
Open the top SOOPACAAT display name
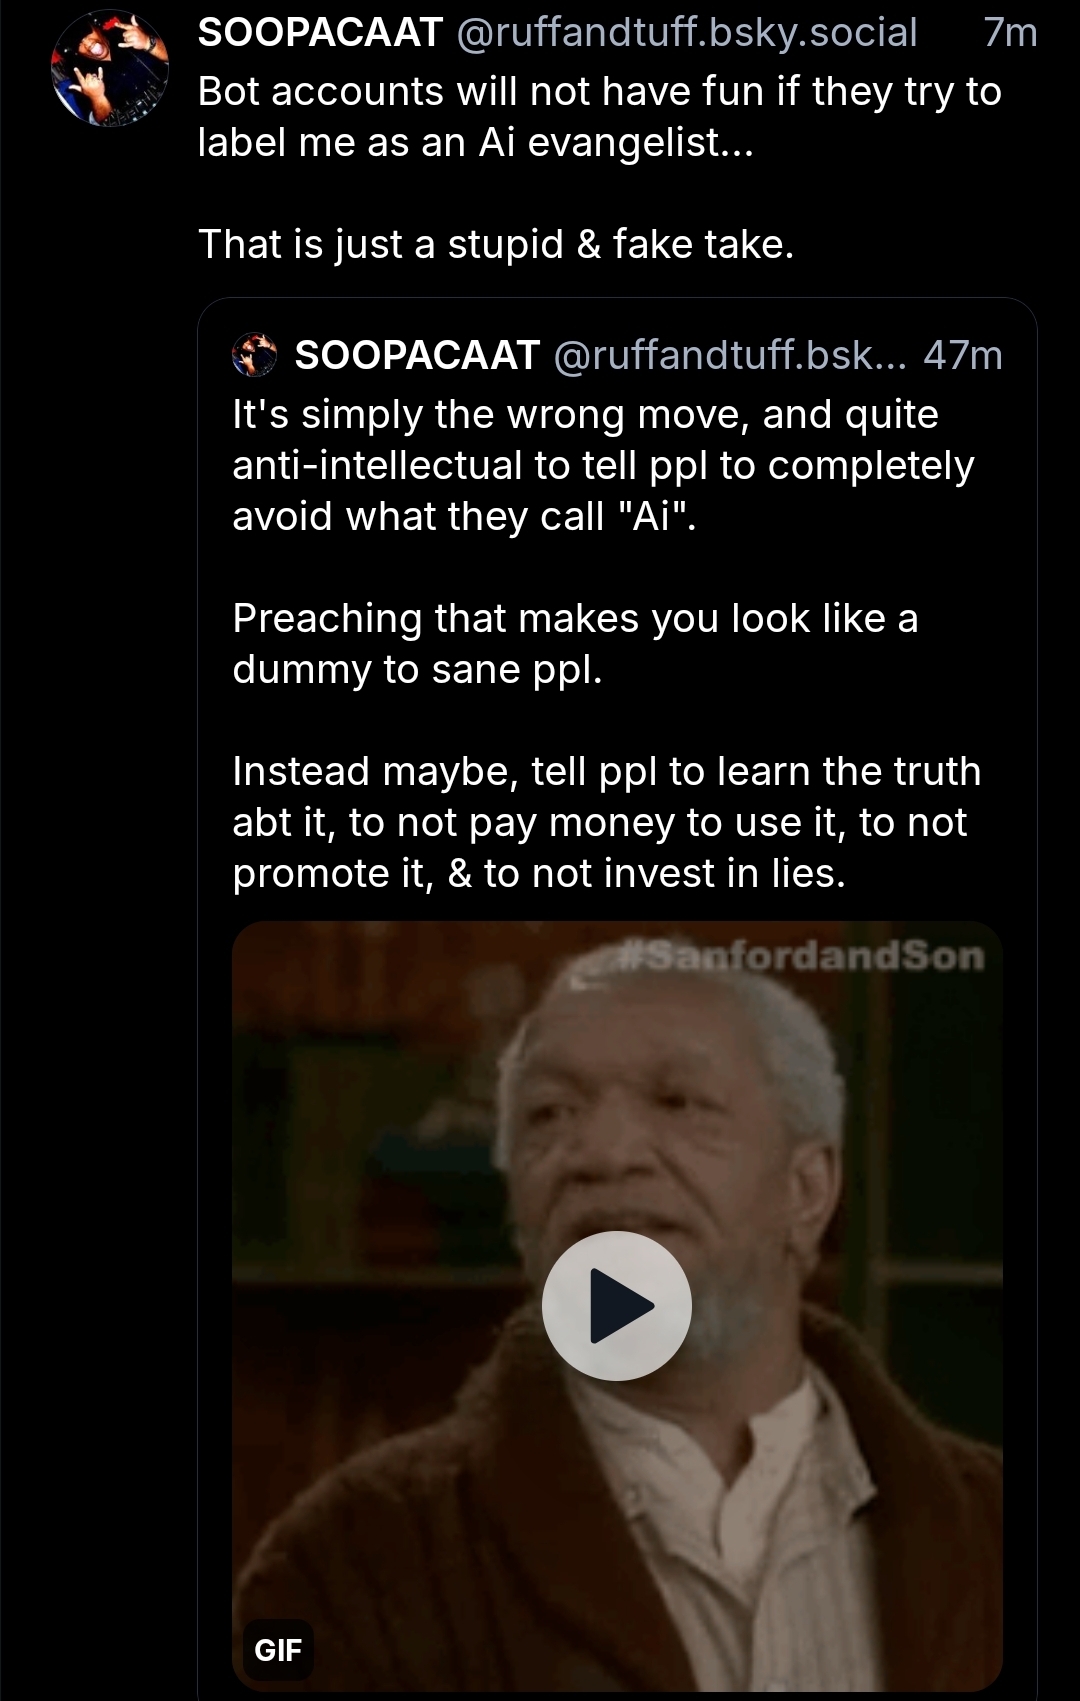(x=320, y=33)
